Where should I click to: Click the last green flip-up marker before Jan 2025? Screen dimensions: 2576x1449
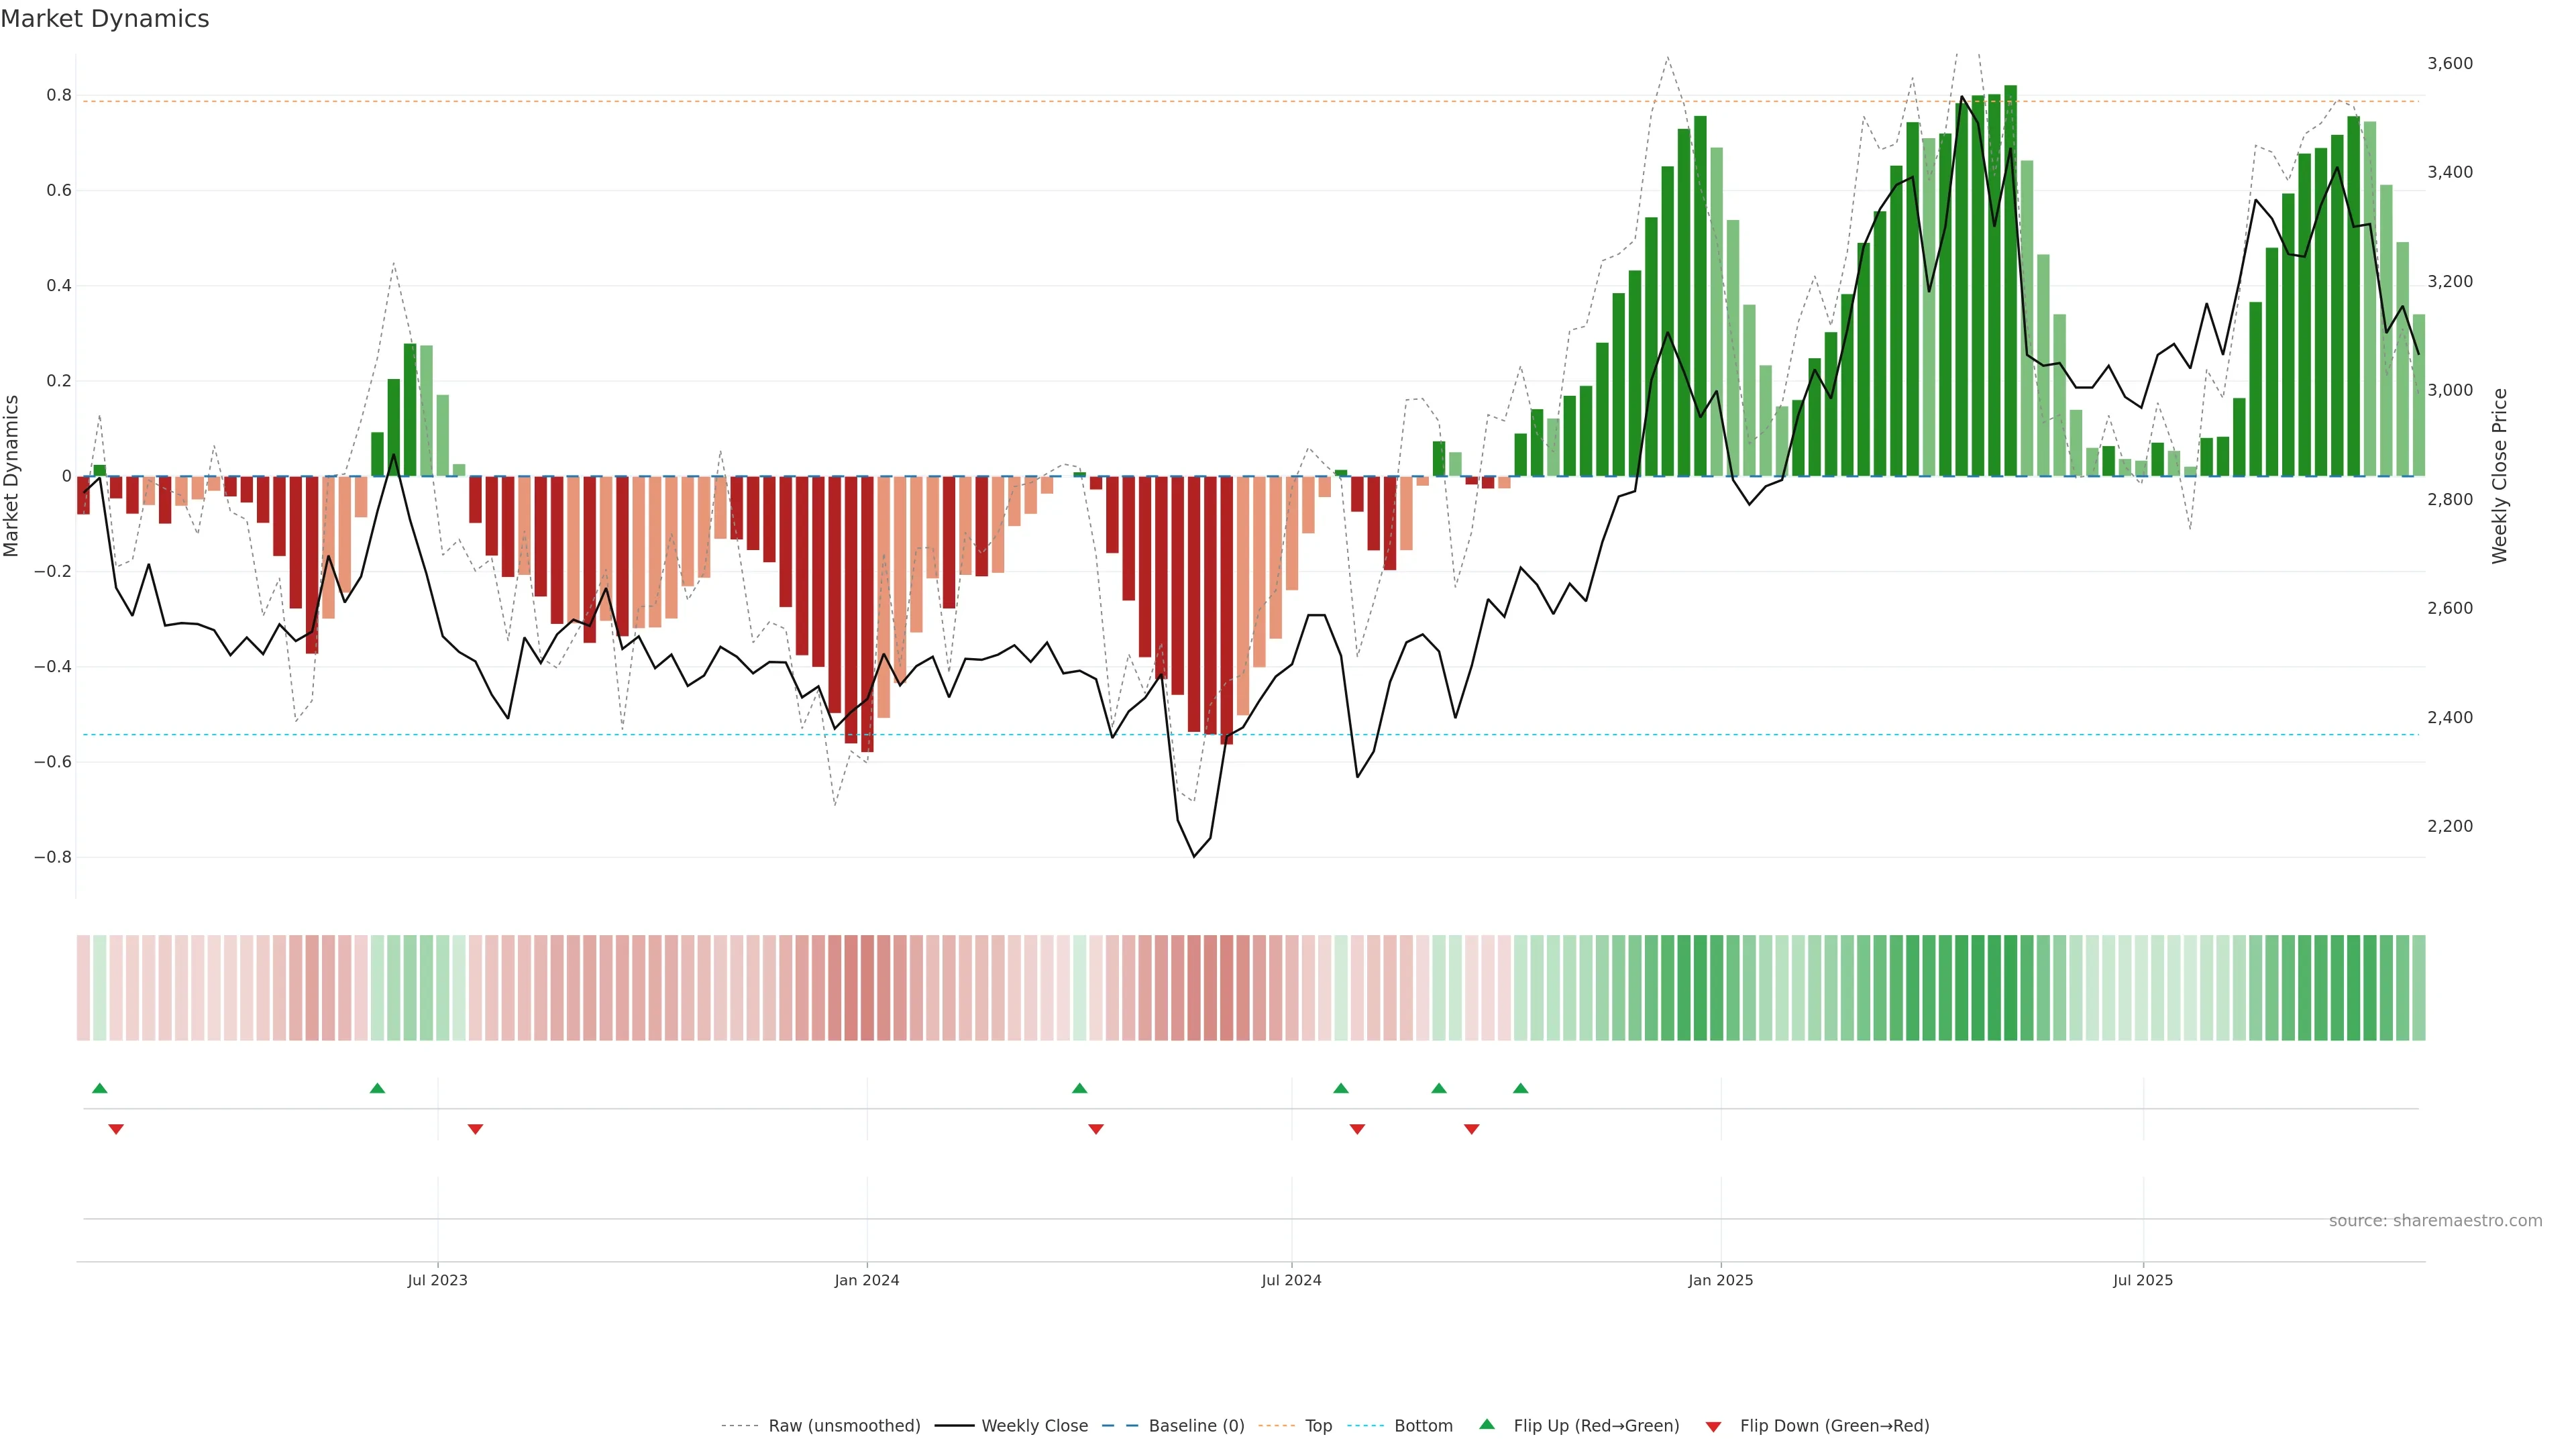(1520, 1088)
